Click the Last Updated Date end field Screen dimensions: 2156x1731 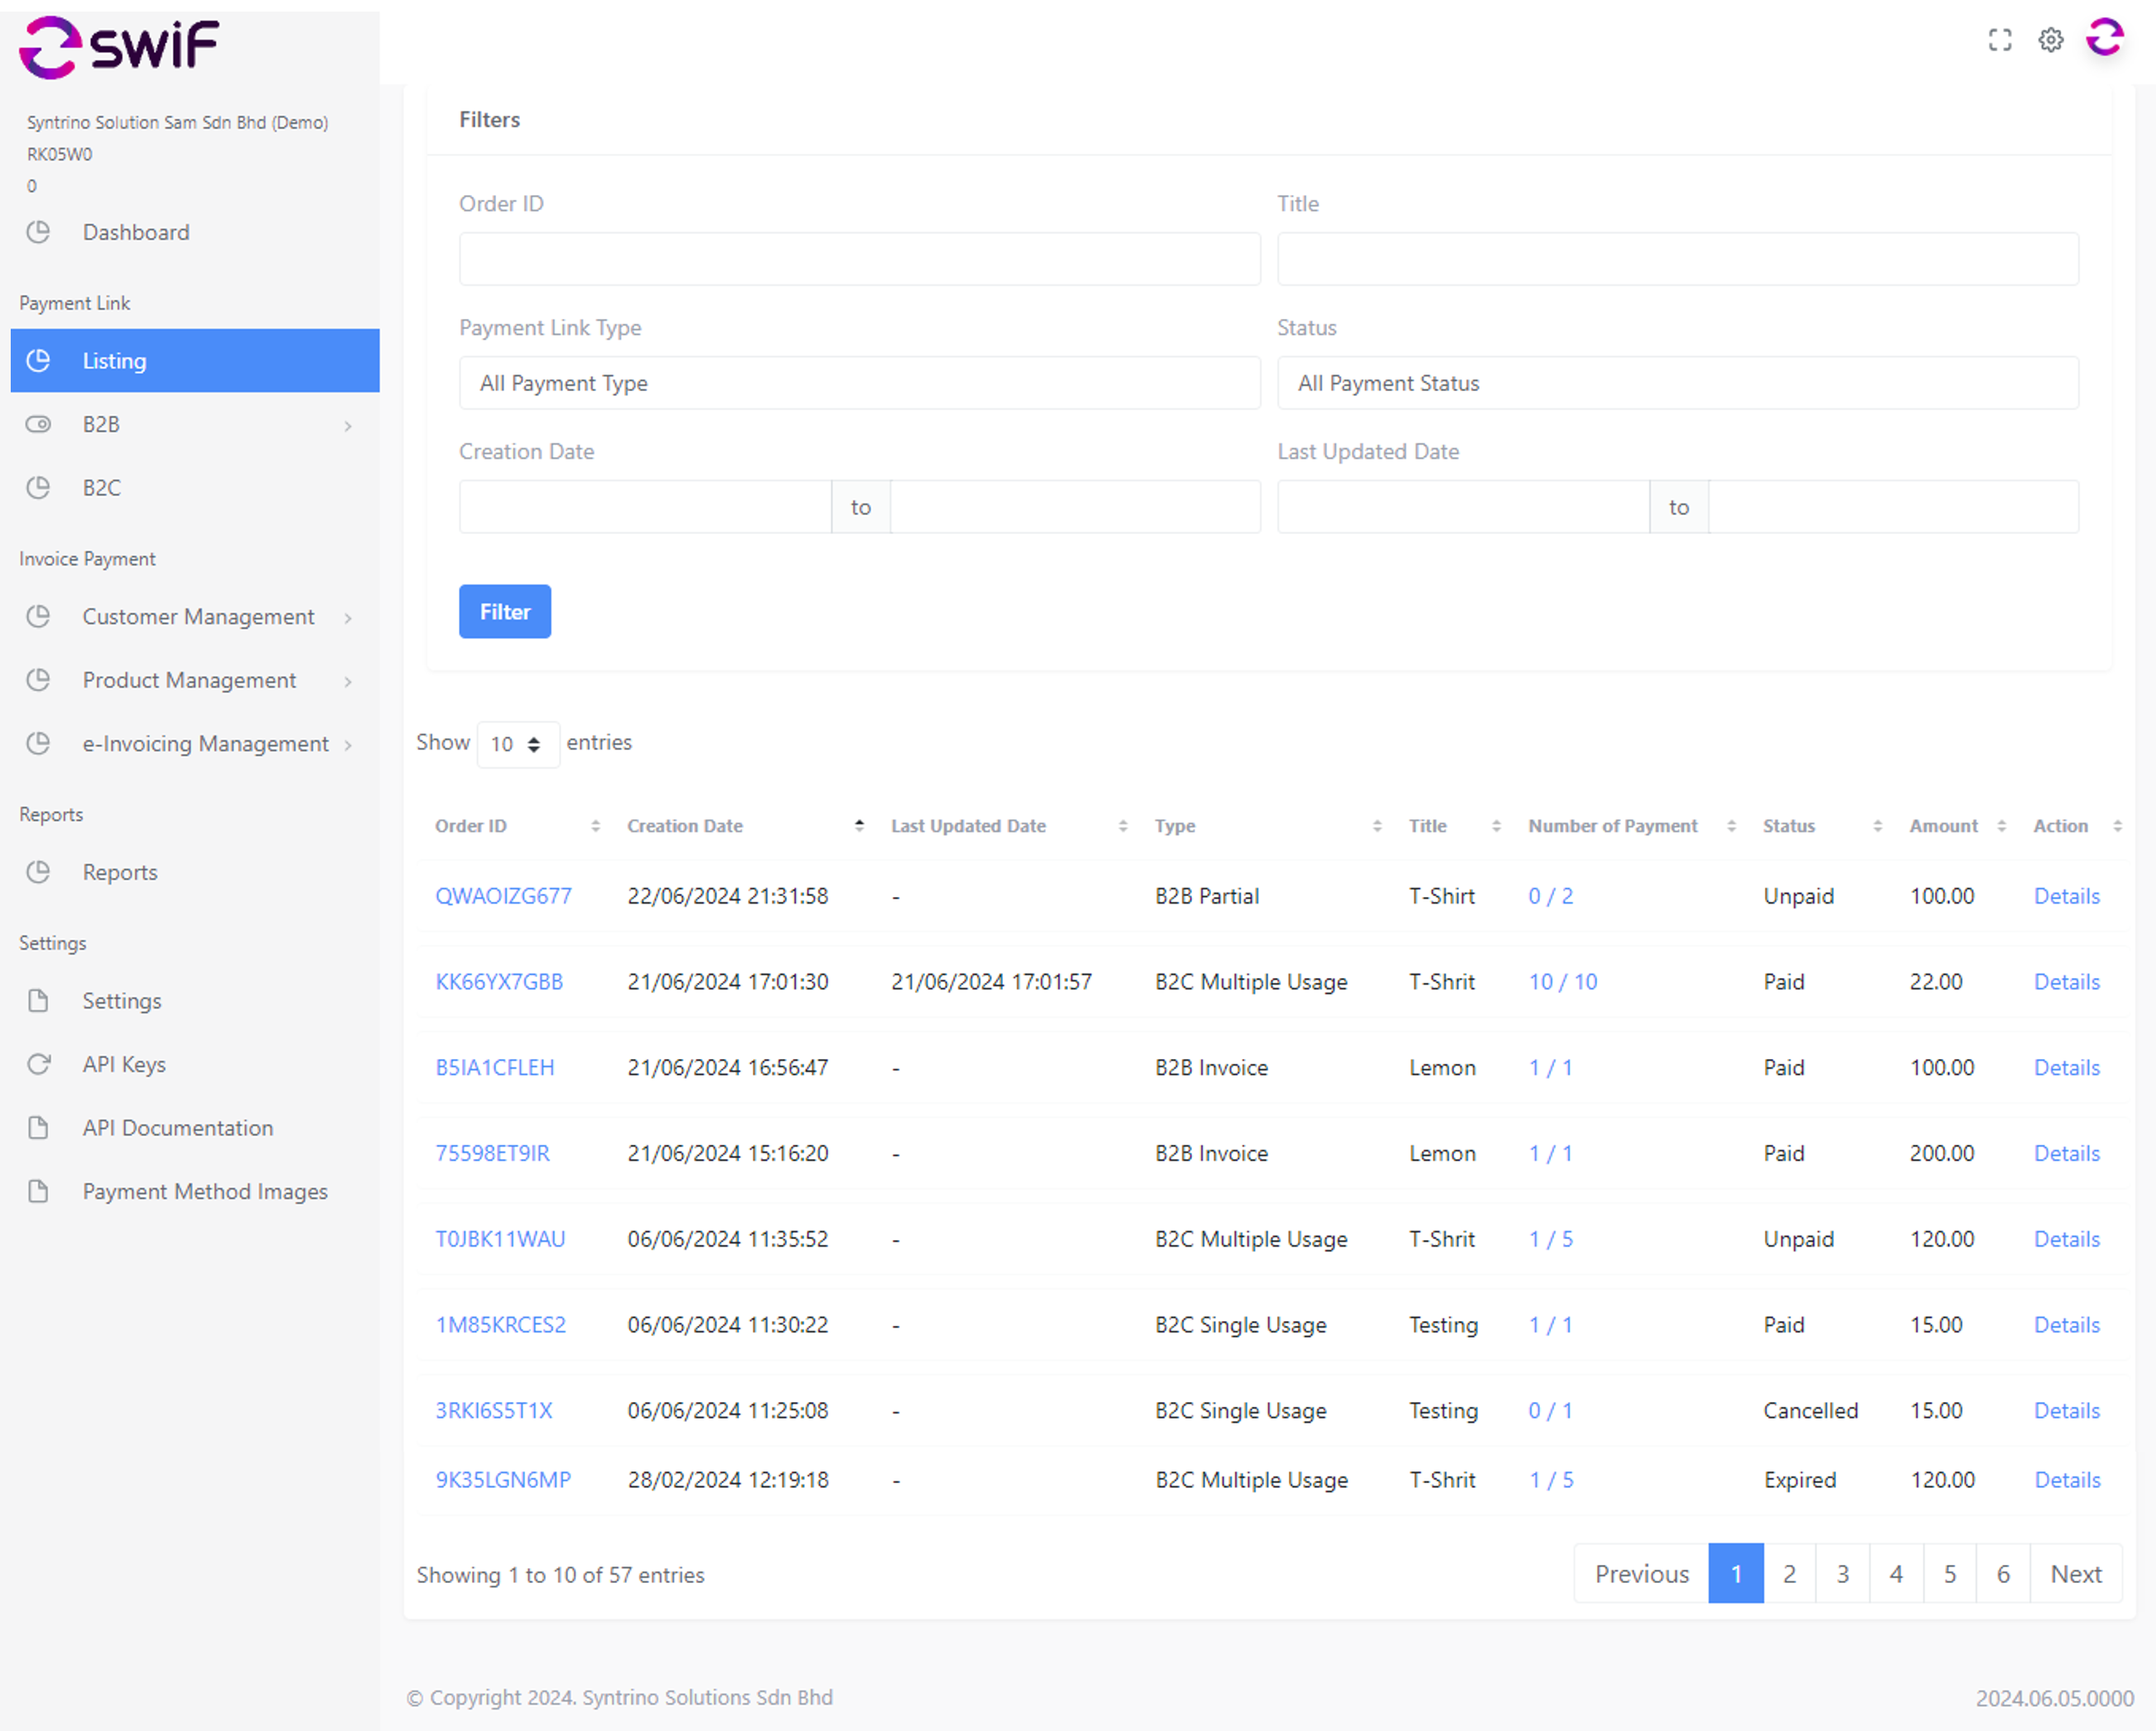tap(1894, 507)
